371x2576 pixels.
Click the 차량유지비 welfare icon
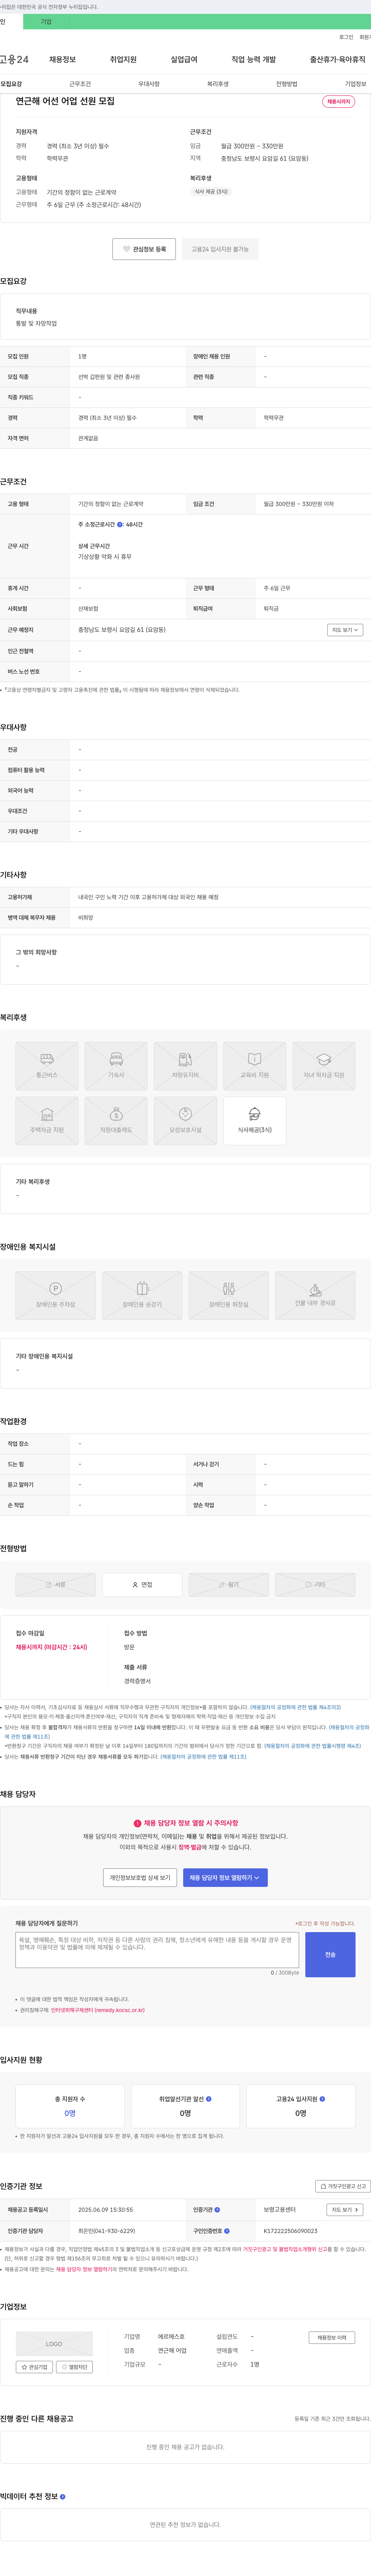click(x=185, y=1066)
